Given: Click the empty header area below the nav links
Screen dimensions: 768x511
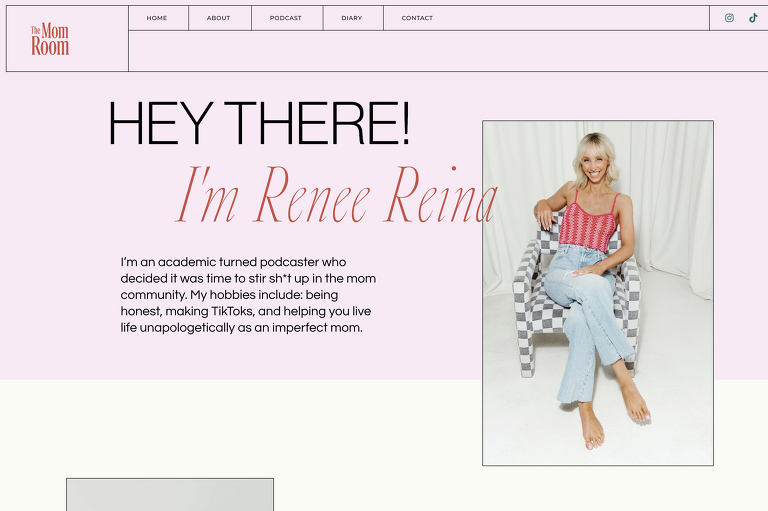Looking at the screenshot, I should click(x=418, y=51).
